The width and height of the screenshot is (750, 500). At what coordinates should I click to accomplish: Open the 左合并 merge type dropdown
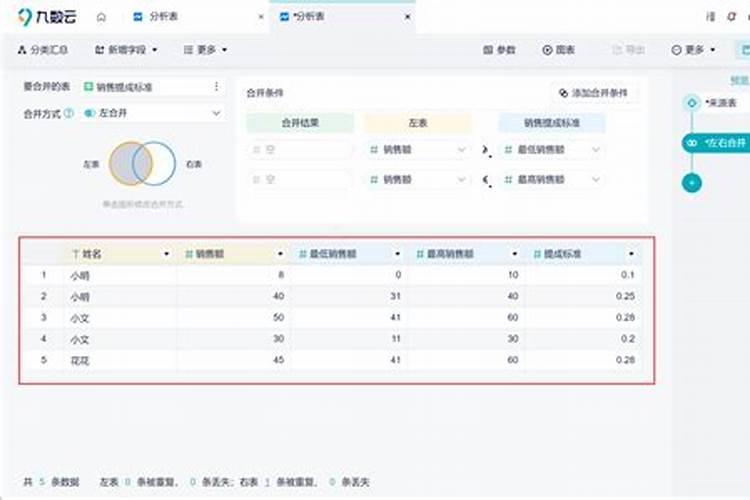[x=152, y=113]
